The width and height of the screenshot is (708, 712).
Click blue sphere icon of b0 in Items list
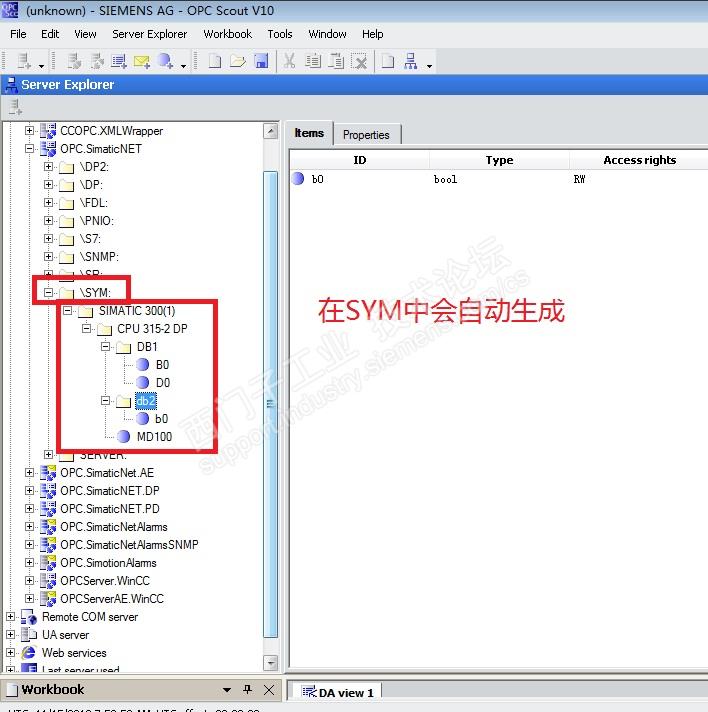[x=298, y=178]
